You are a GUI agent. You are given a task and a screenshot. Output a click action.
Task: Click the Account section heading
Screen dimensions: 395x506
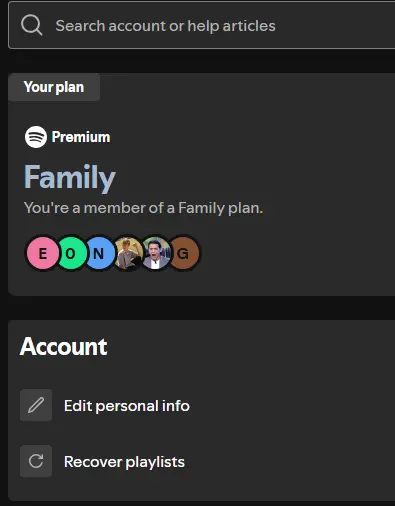[x=64, y=347]
